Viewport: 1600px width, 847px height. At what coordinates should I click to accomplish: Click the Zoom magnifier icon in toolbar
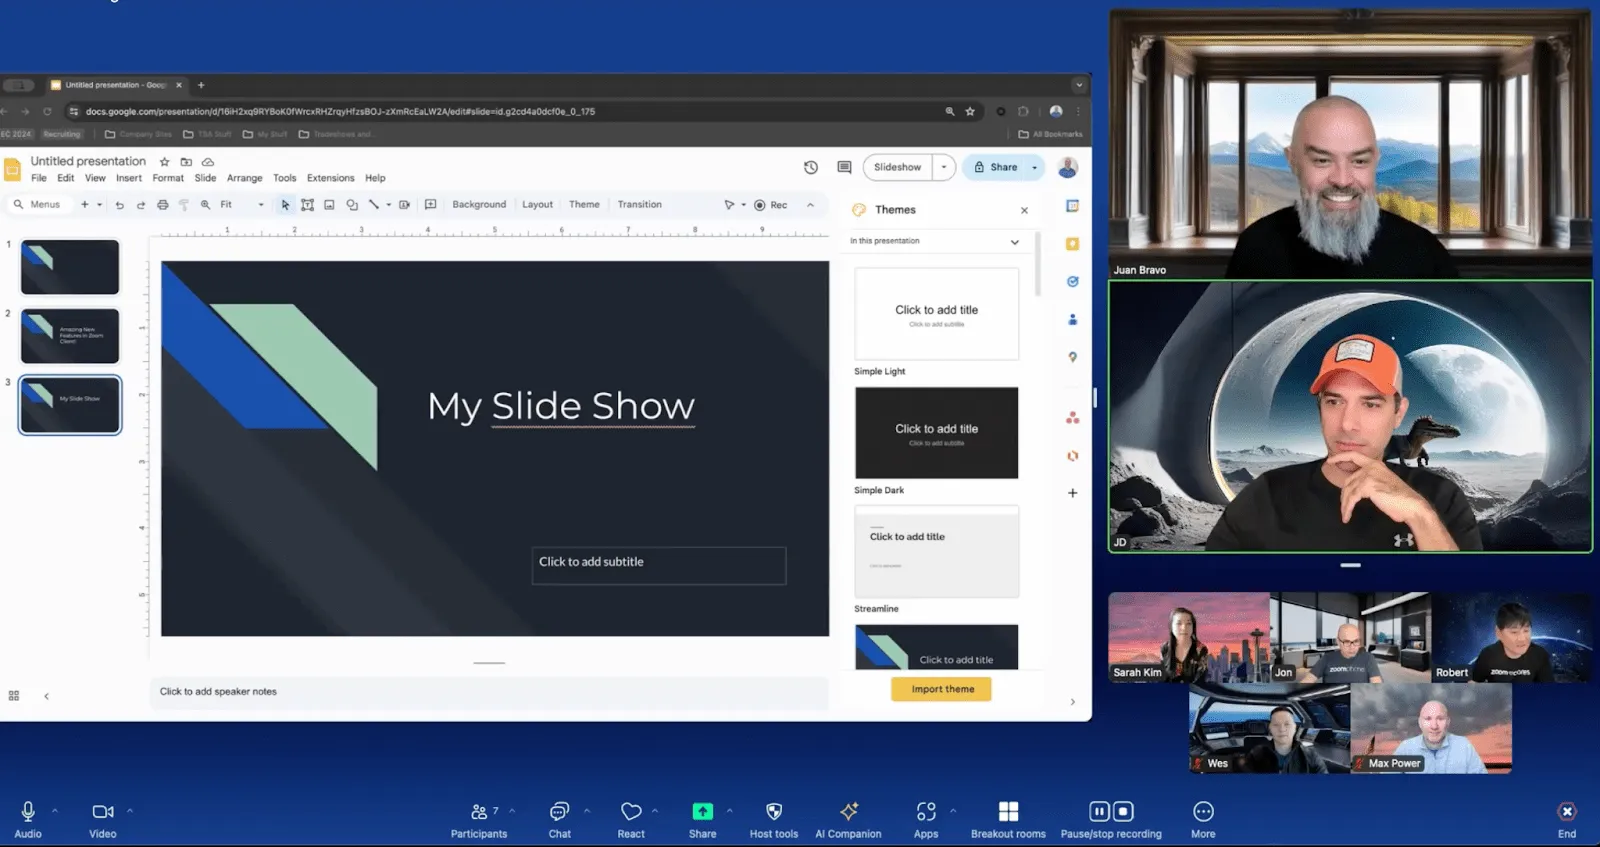point(205,205)
